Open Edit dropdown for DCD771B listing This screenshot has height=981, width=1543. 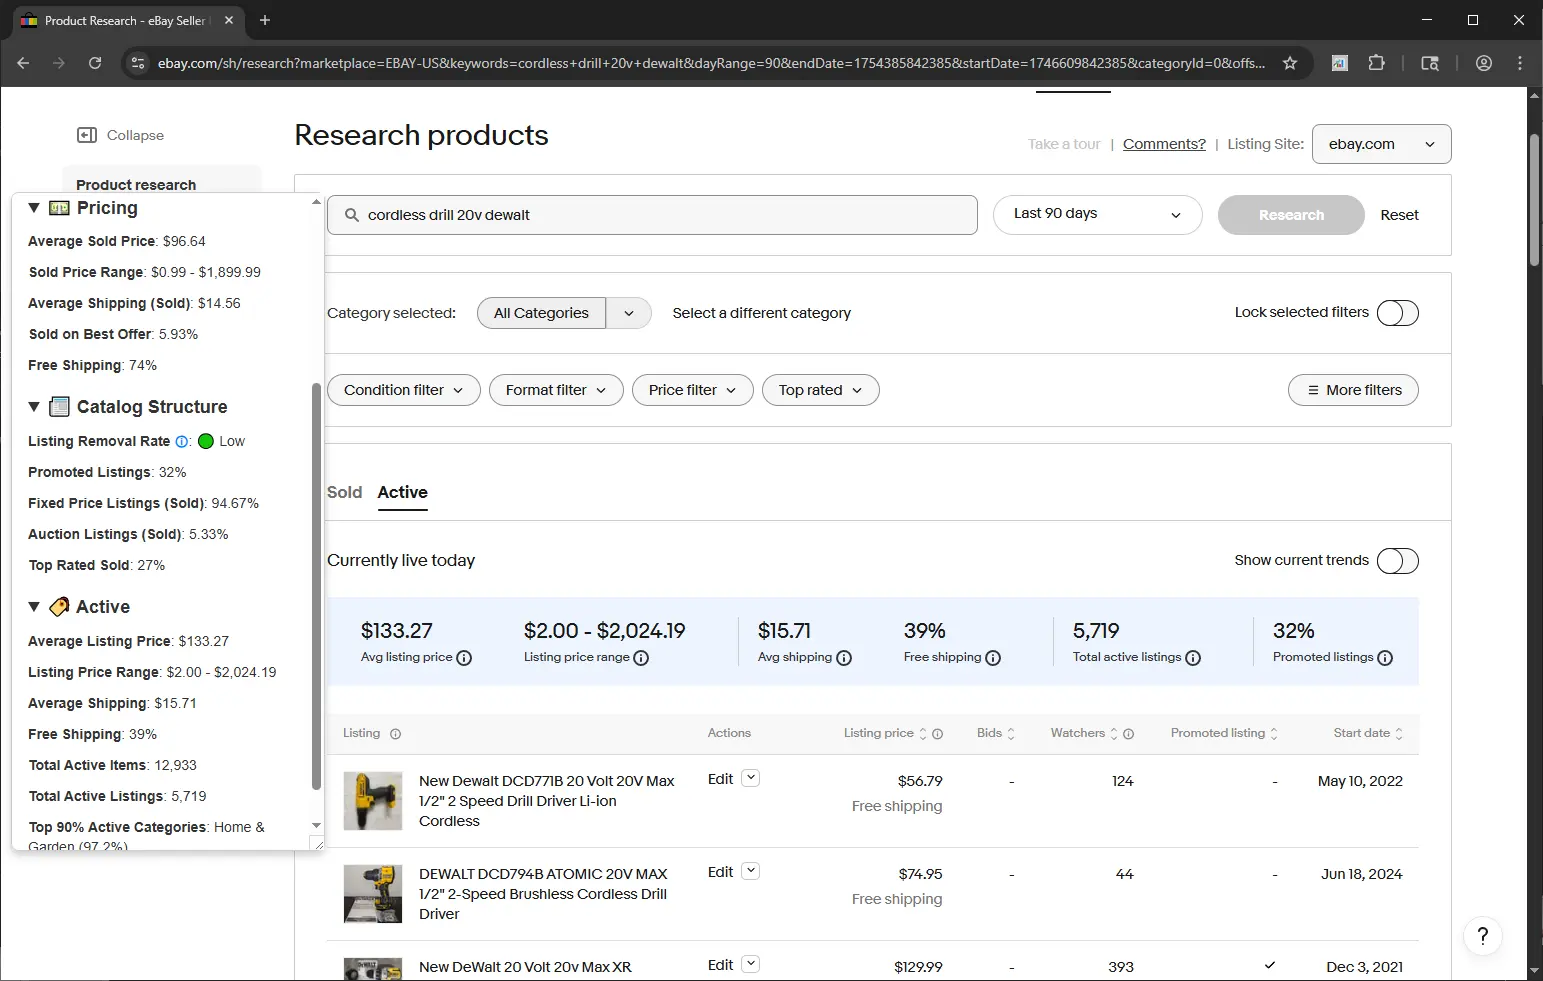(x=751, y=778)
